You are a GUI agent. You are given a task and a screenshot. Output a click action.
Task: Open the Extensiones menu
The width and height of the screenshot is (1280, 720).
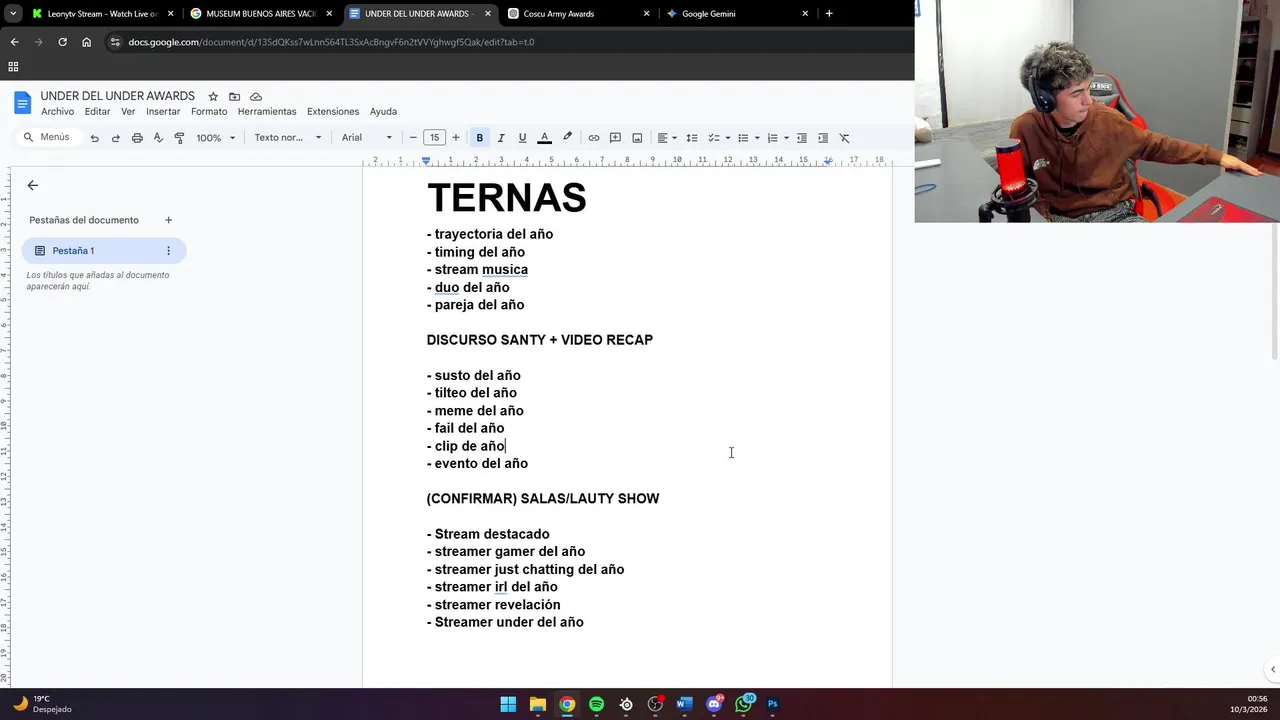coord(333,111)
